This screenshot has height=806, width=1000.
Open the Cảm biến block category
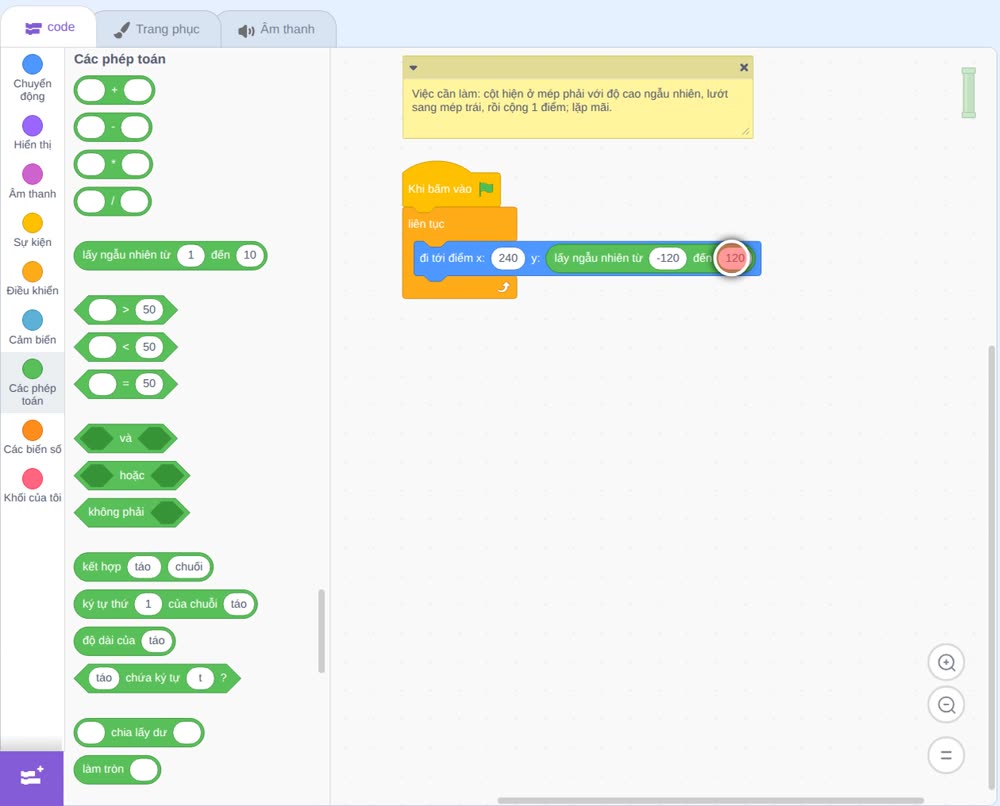(x=33, y=327)
